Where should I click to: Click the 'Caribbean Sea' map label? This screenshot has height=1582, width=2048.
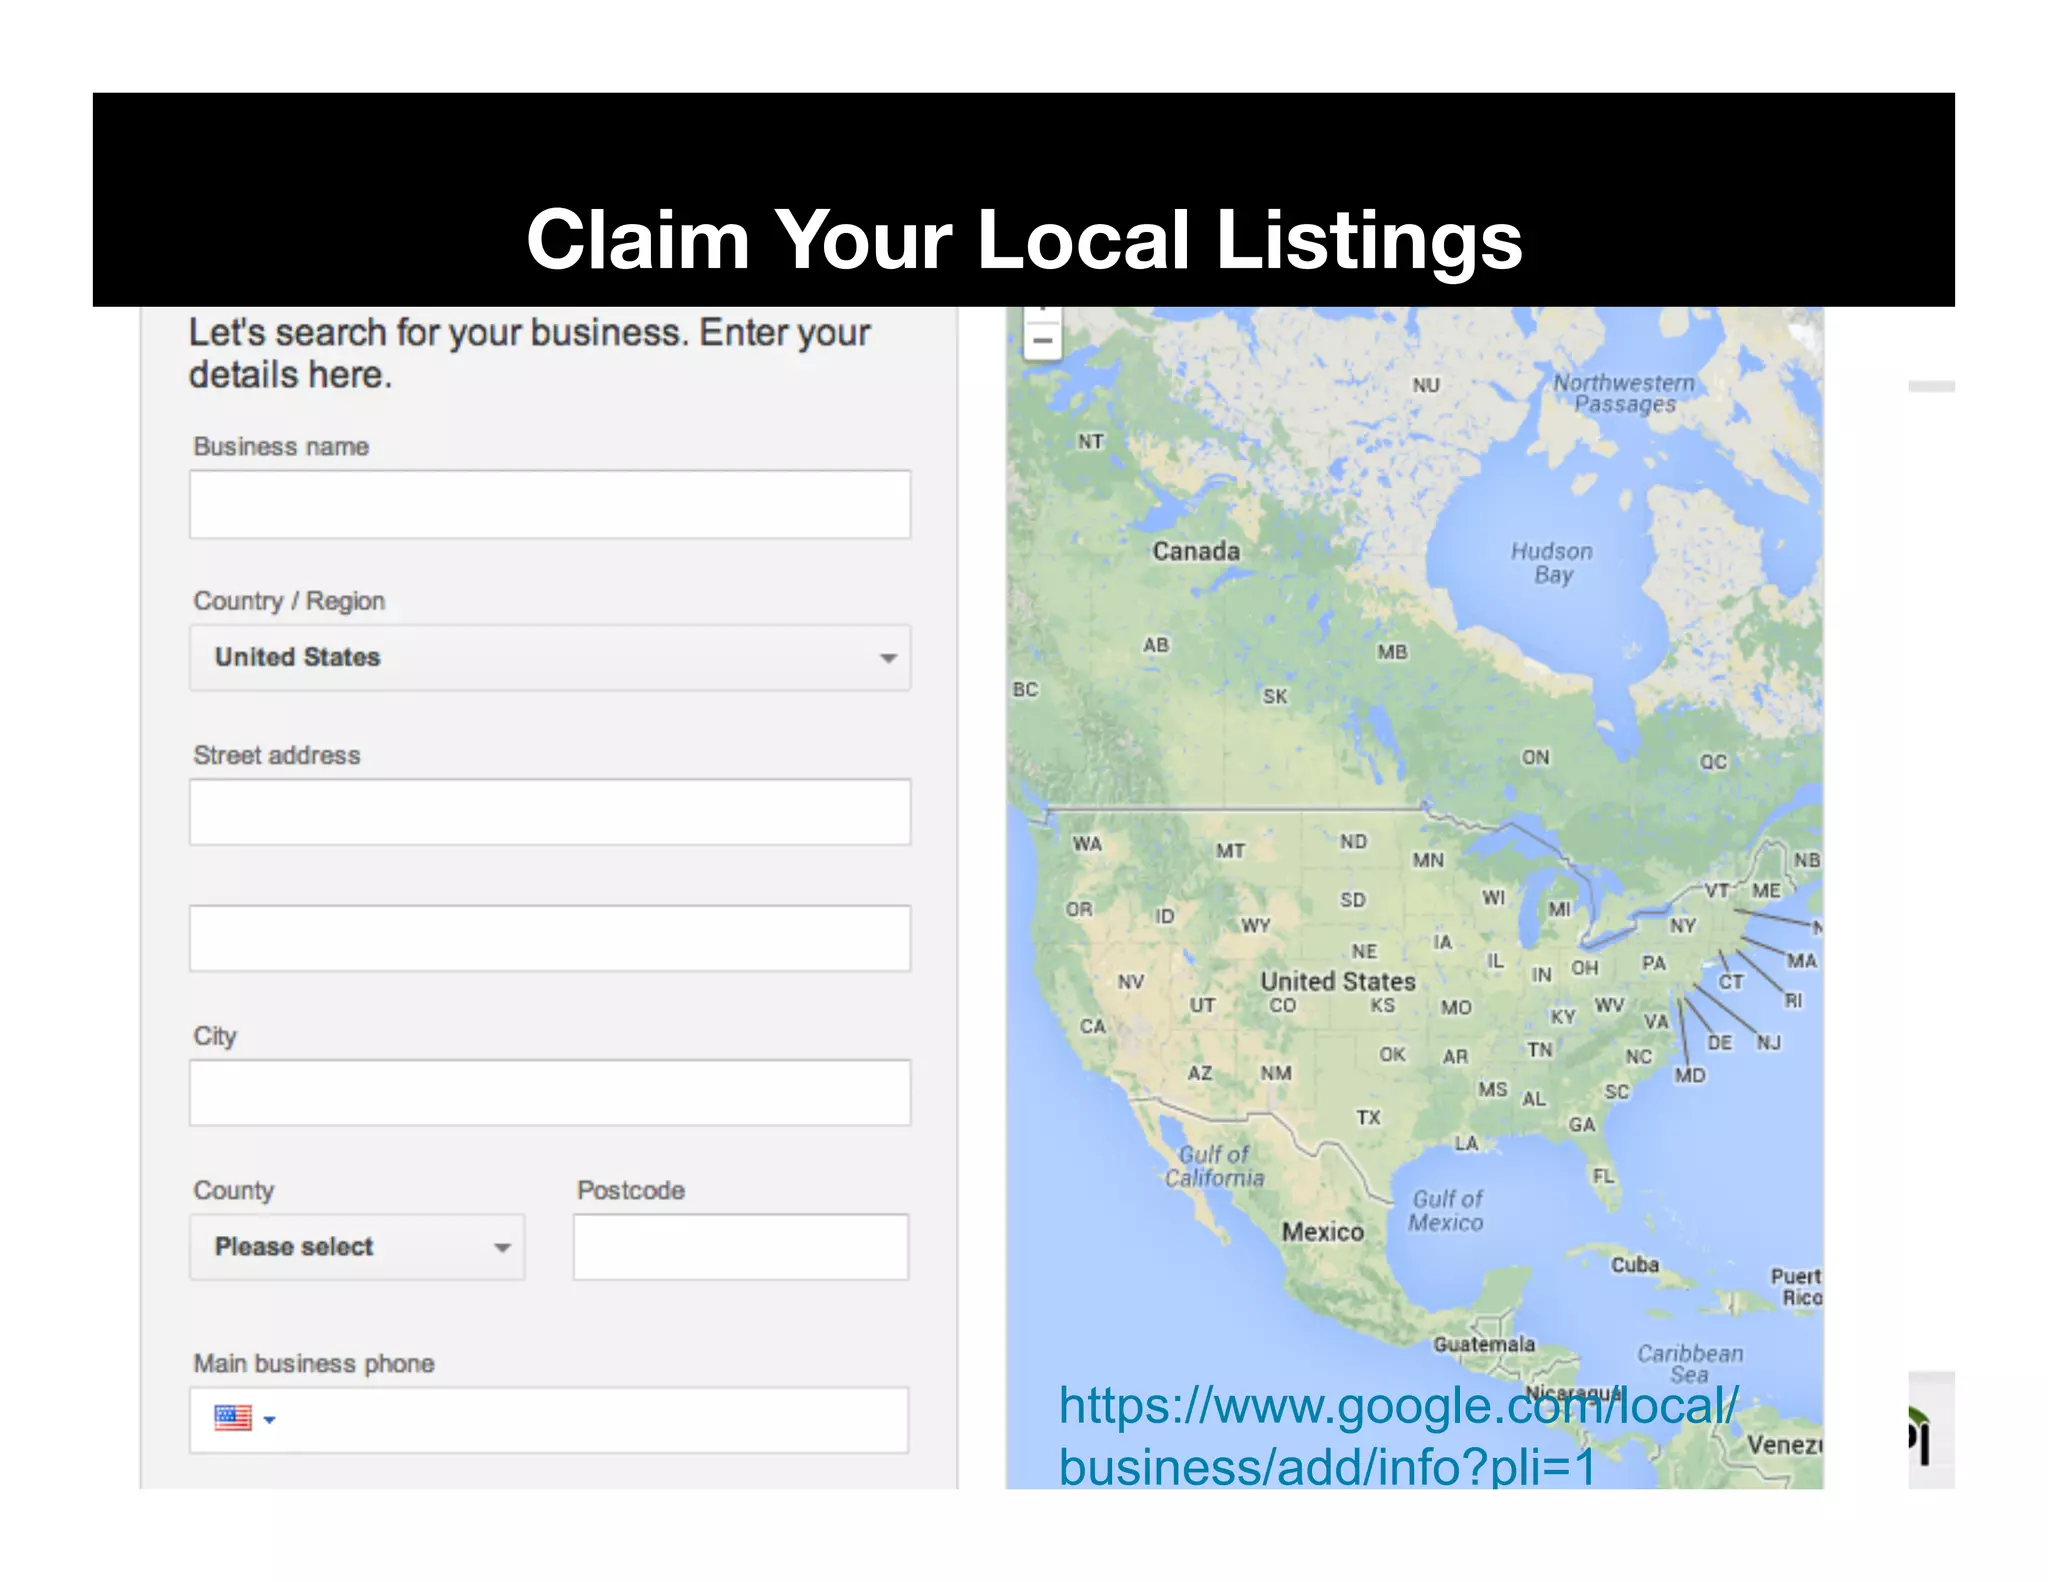pyautogui.click(x=1690, y=1364)
